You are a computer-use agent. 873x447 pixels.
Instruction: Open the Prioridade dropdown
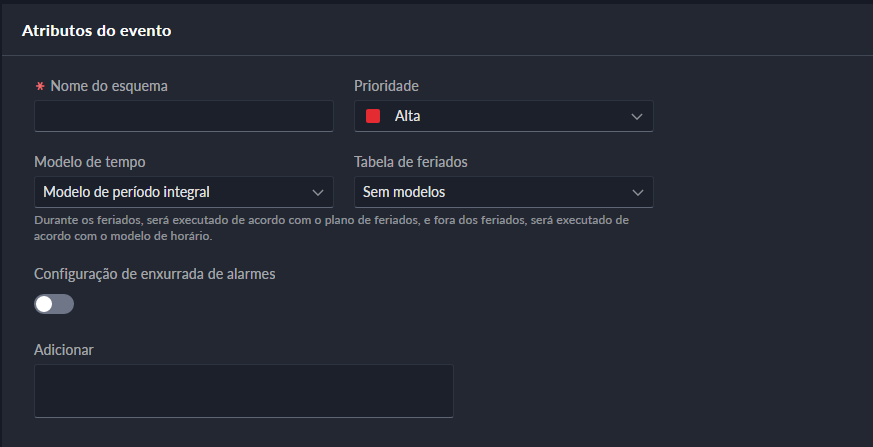coord(503,116)
